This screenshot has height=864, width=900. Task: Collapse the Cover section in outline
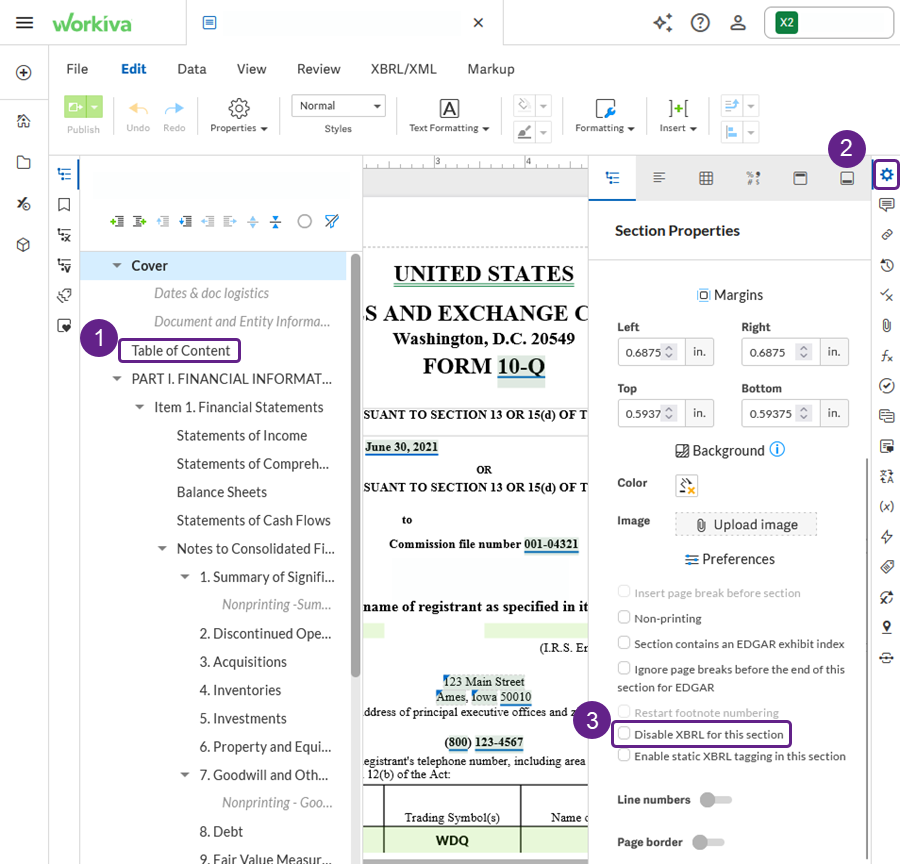(x=117, y=265)
